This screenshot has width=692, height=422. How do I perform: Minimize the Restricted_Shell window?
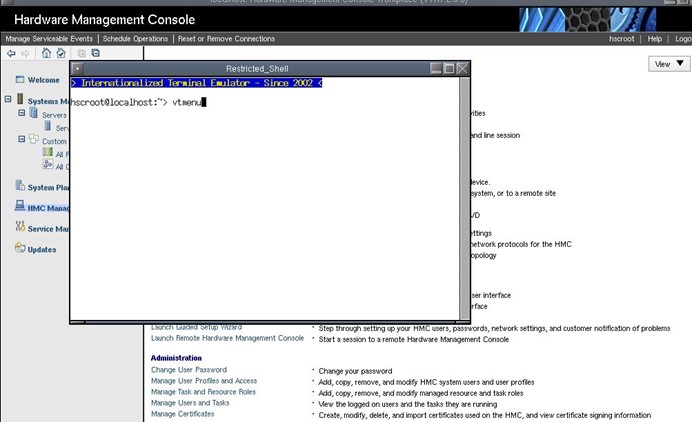click(436, 68)
